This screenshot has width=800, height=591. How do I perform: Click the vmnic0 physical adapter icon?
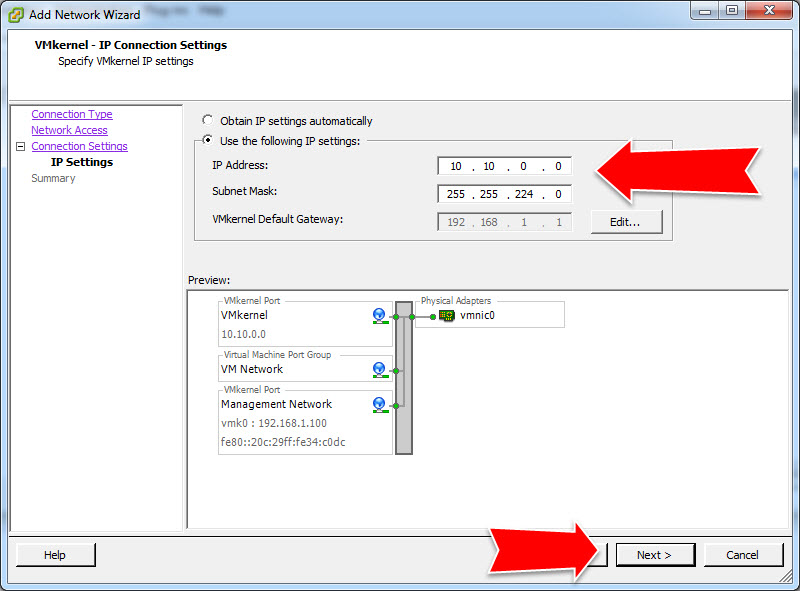tap(446, 316)
